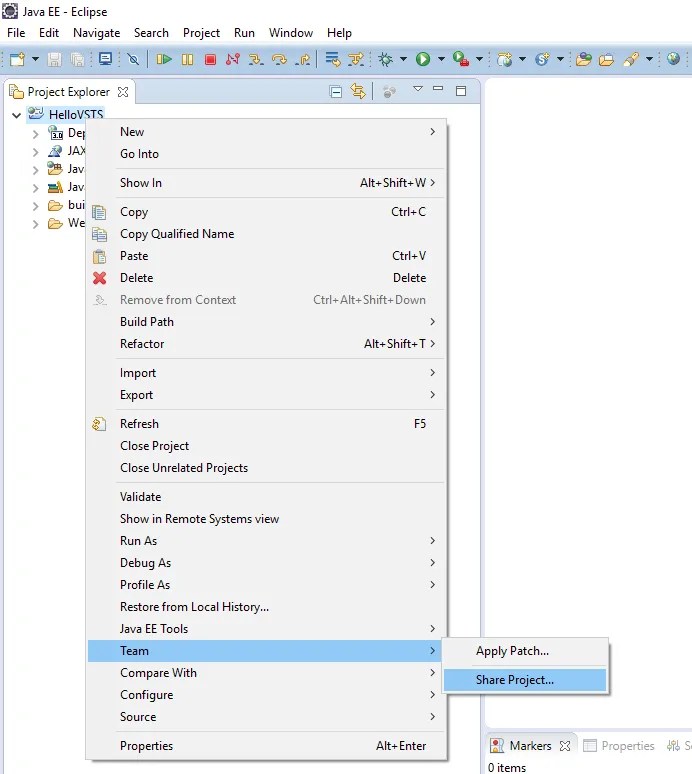Viewport: 692px width, 774px height.
Task: Select the New context menu entry
Action: (x=267, y=132)
